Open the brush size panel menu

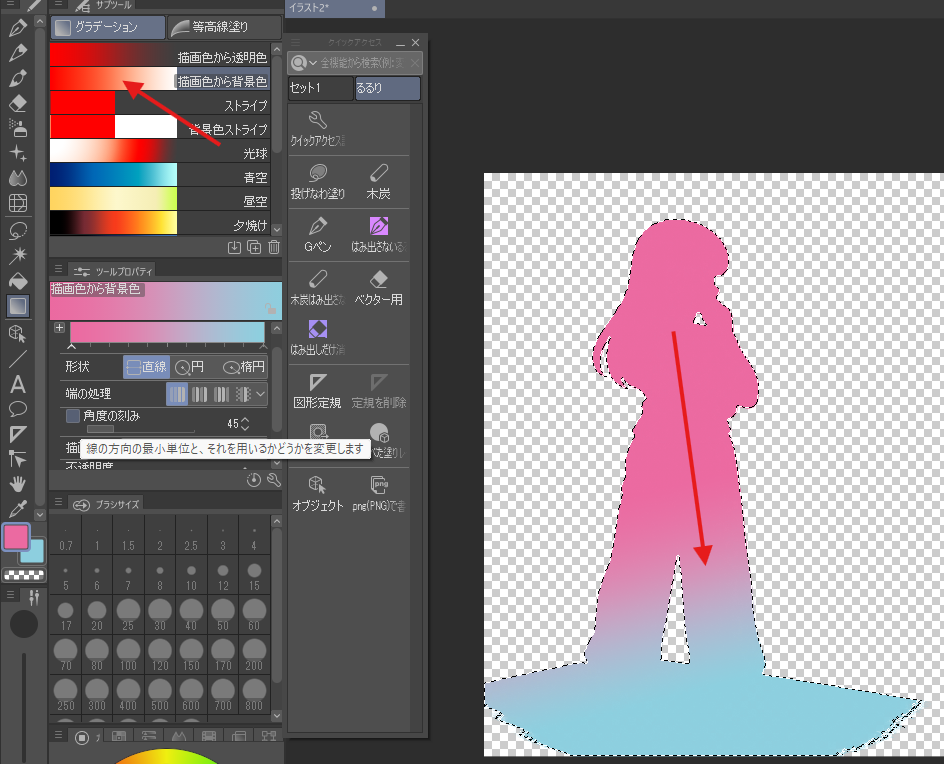58,502
